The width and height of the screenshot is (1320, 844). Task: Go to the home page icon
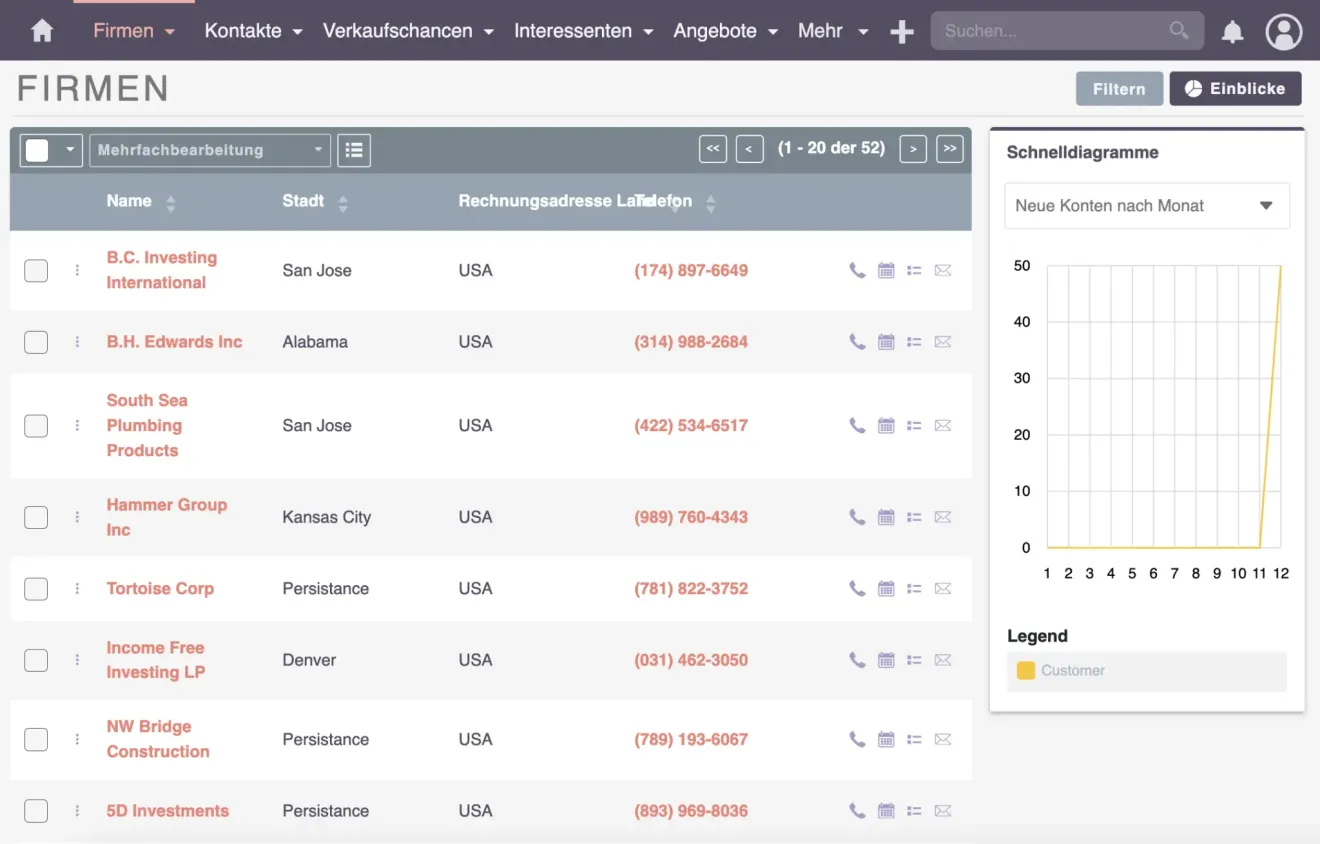click(x=42, y=31)
